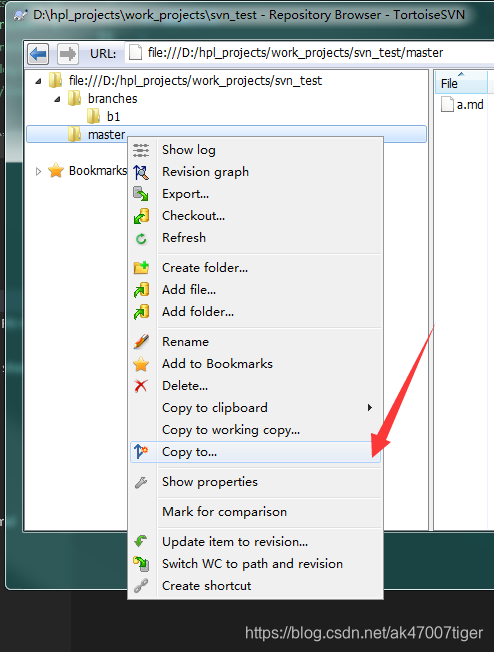Click the Show properties wrench icon
This screenshot has height=652, width=494.
point(141,482)
